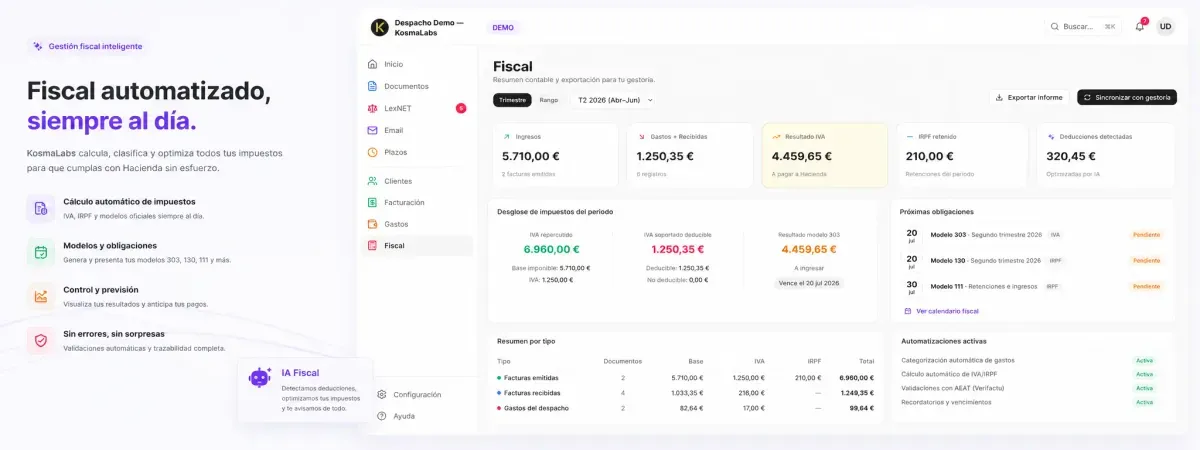This screenshot has width=1200, height=450.
Task: Click the calendar icon beside Ver calendario fiscal
Action: [x=907, y=311]
